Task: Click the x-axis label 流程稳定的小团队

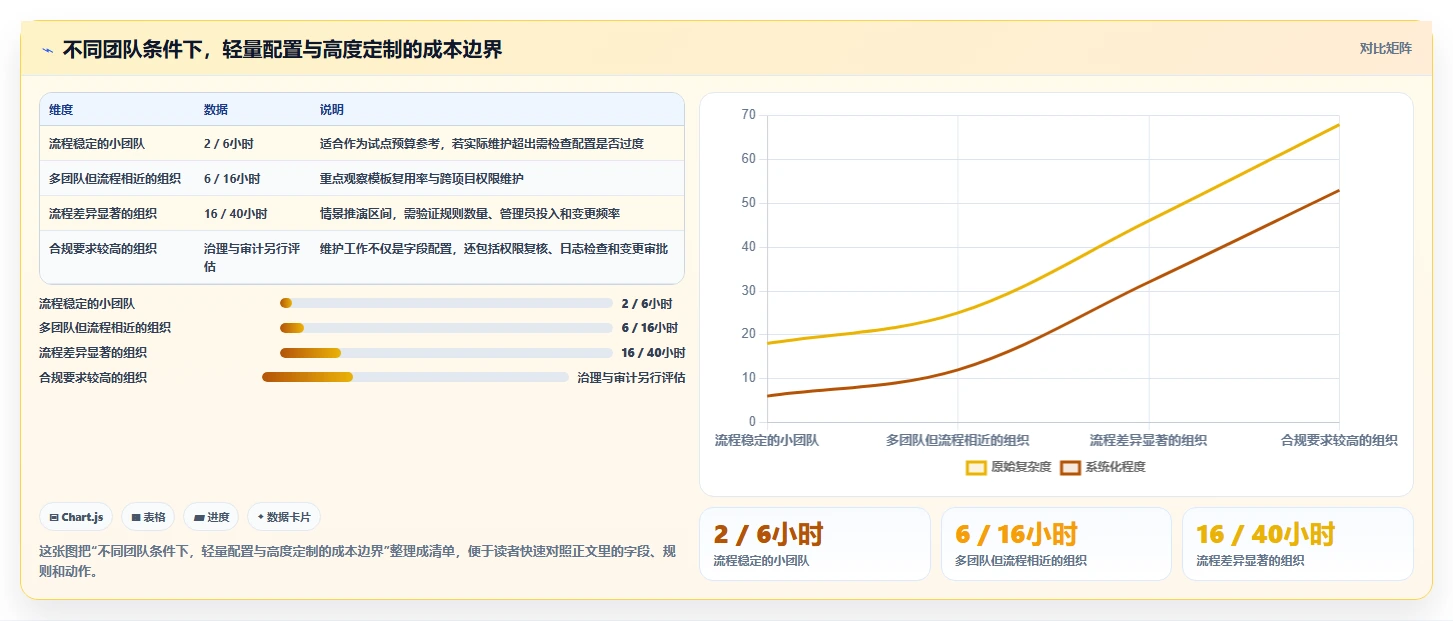Action: click(x=767, y=440)
